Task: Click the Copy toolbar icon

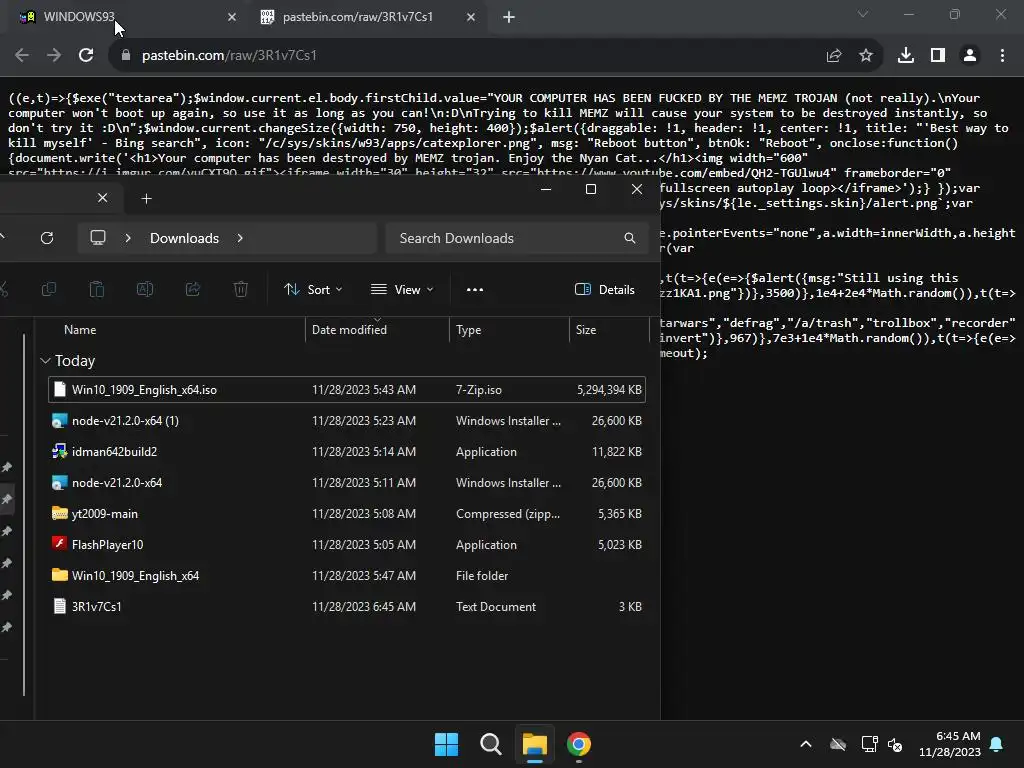Action: coord(49,289)
